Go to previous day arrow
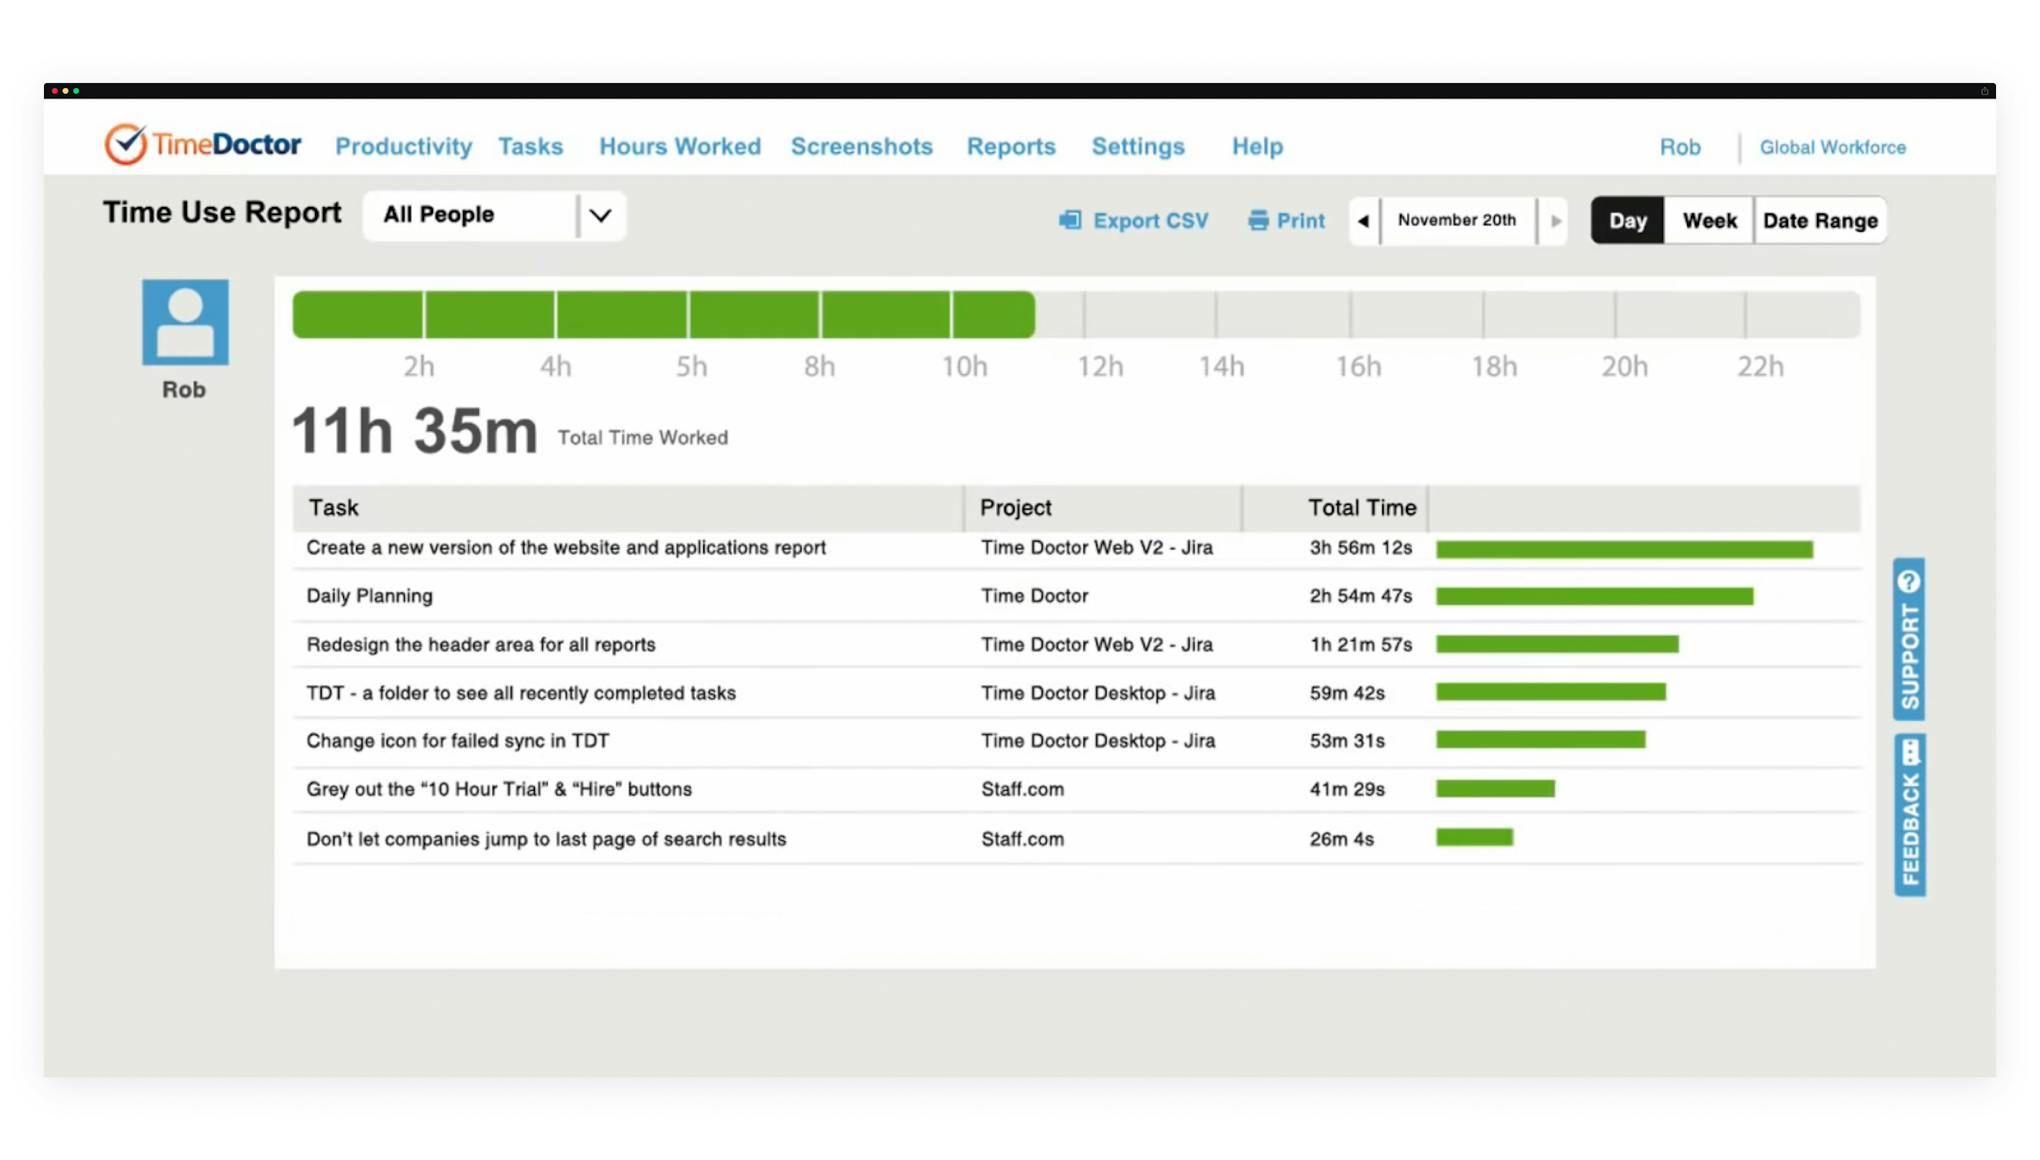The width and height of the screenshot is (2040, 1160). point(1364,221)
